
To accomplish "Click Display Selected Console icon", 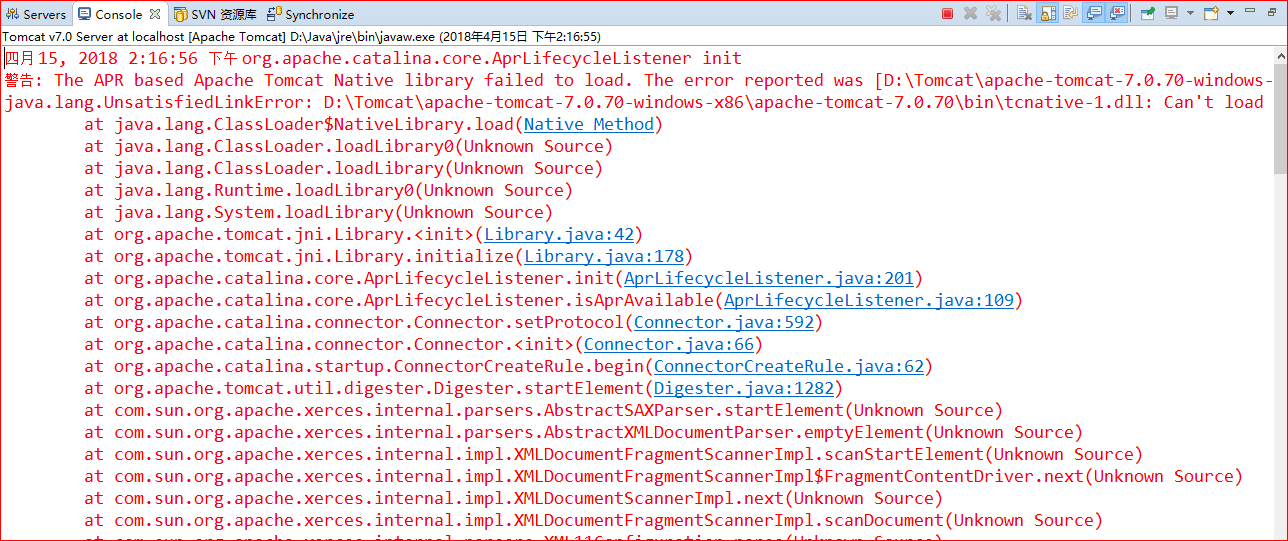I will pyautogui.click(x=1171, y=13).
